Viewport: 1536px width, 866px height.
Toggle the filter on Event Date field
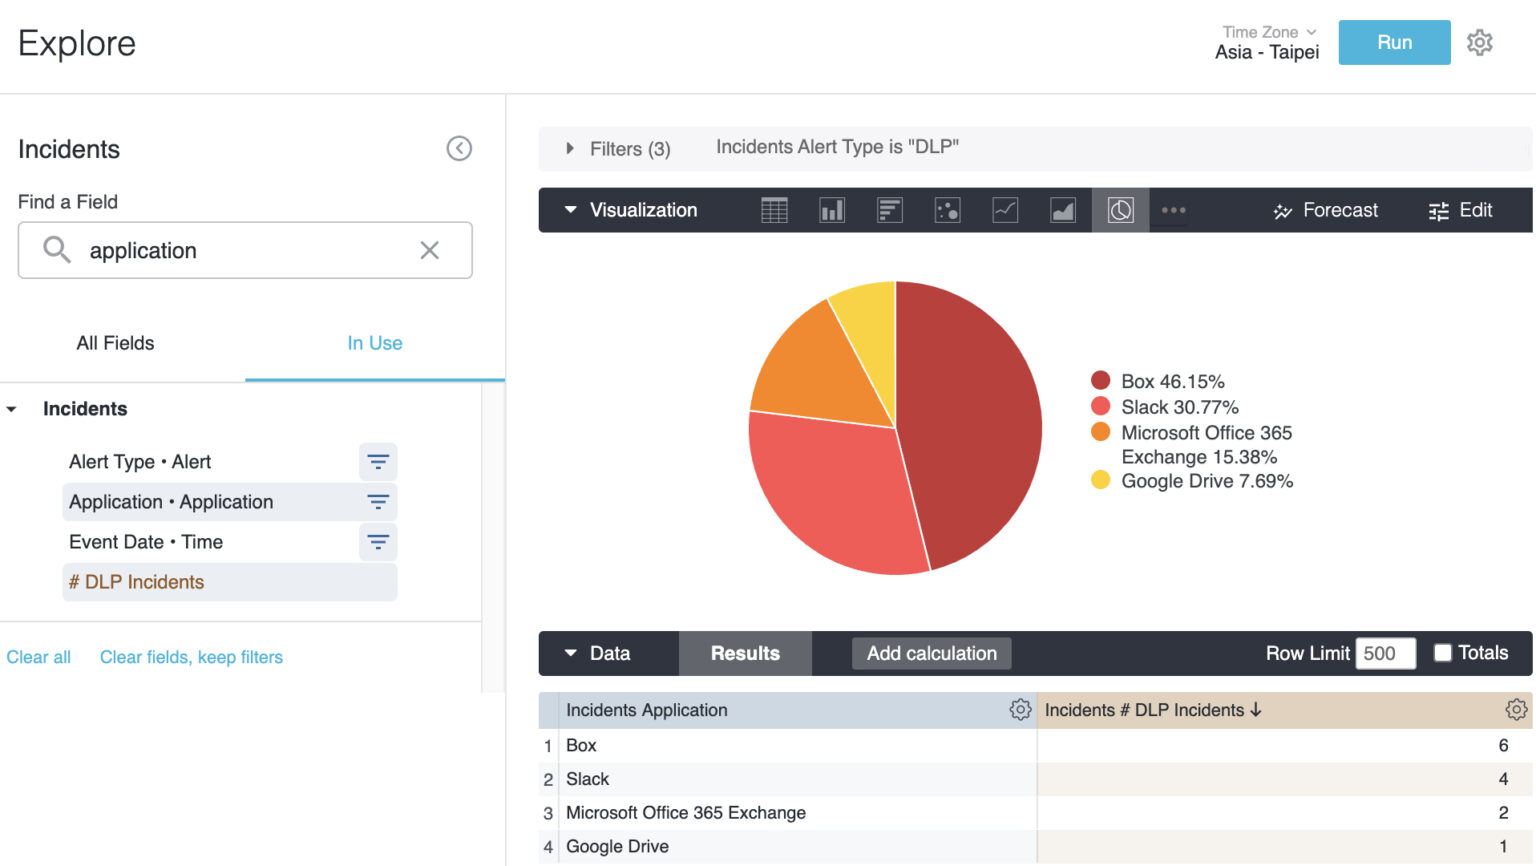(x=378, y=542)
